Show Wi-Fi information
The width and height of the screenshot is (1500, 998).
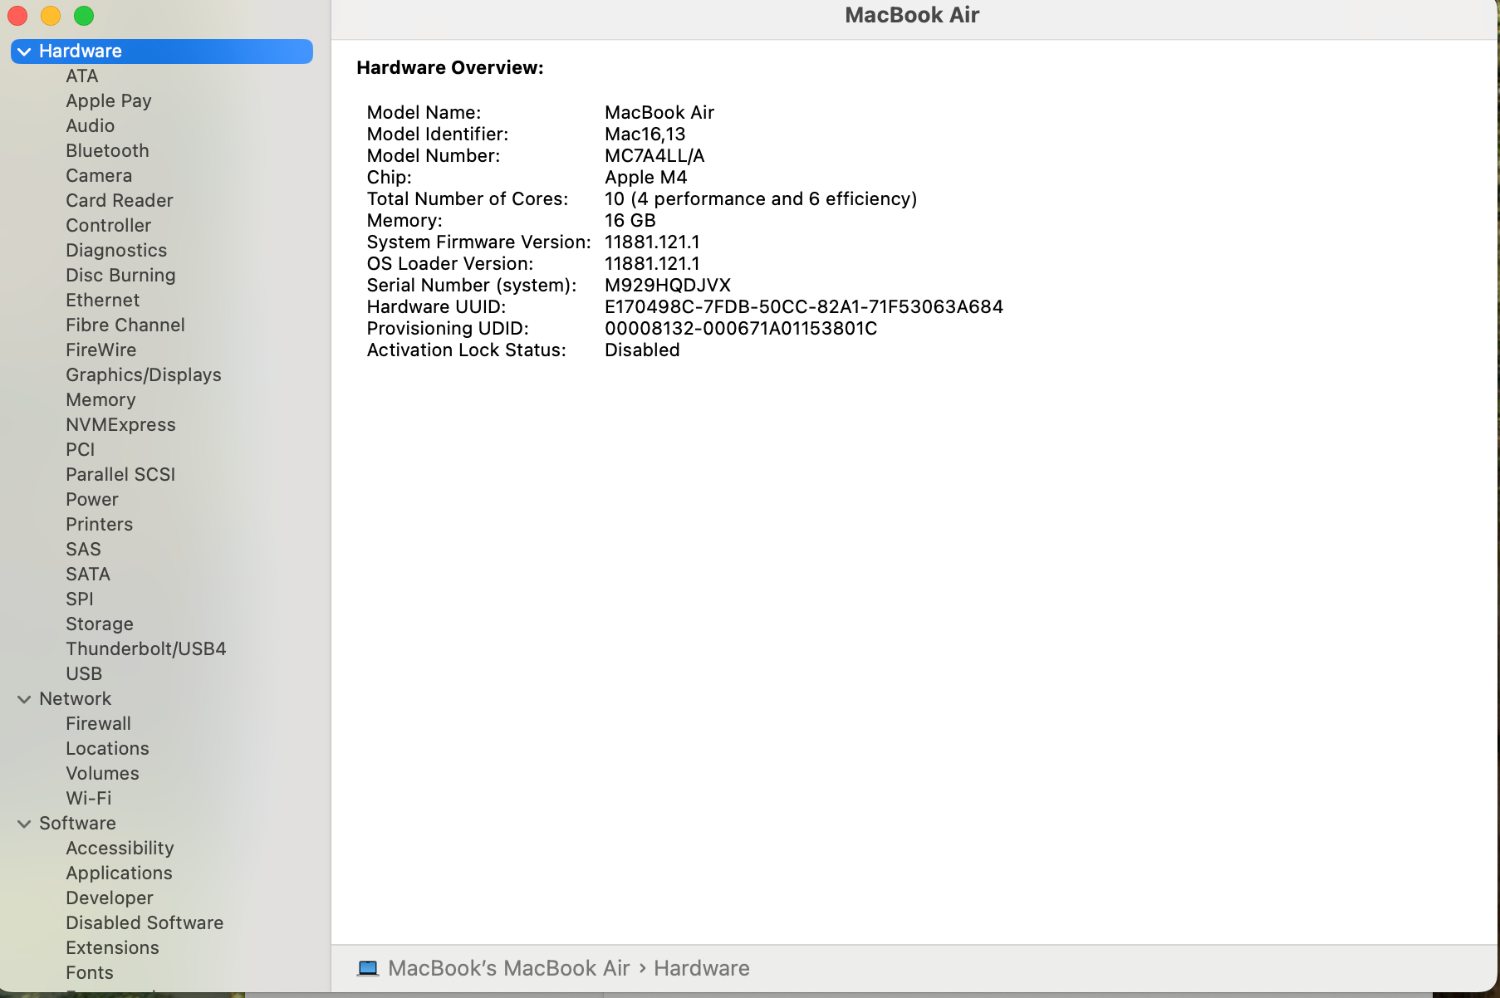coord(88,799)
